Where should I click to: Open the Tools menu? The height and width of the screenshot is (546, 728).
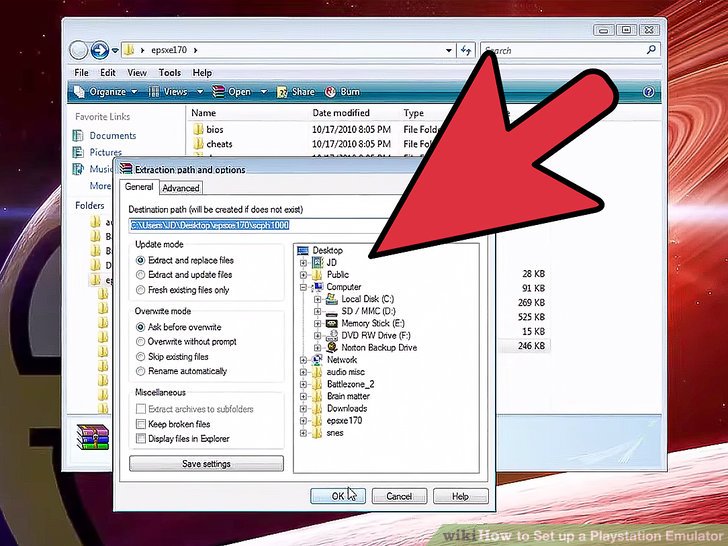coord(169,72)
